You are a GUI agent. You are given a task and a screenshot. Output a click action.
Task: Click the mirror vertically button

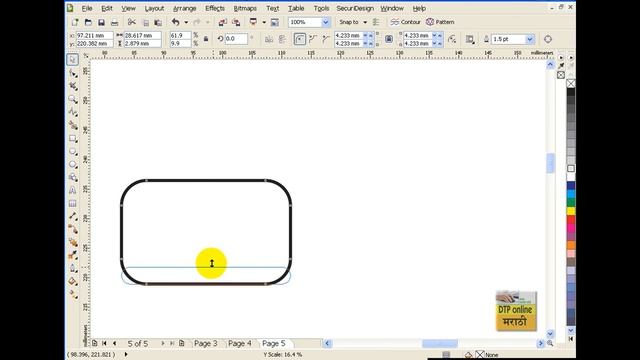(x=282, y=39)
